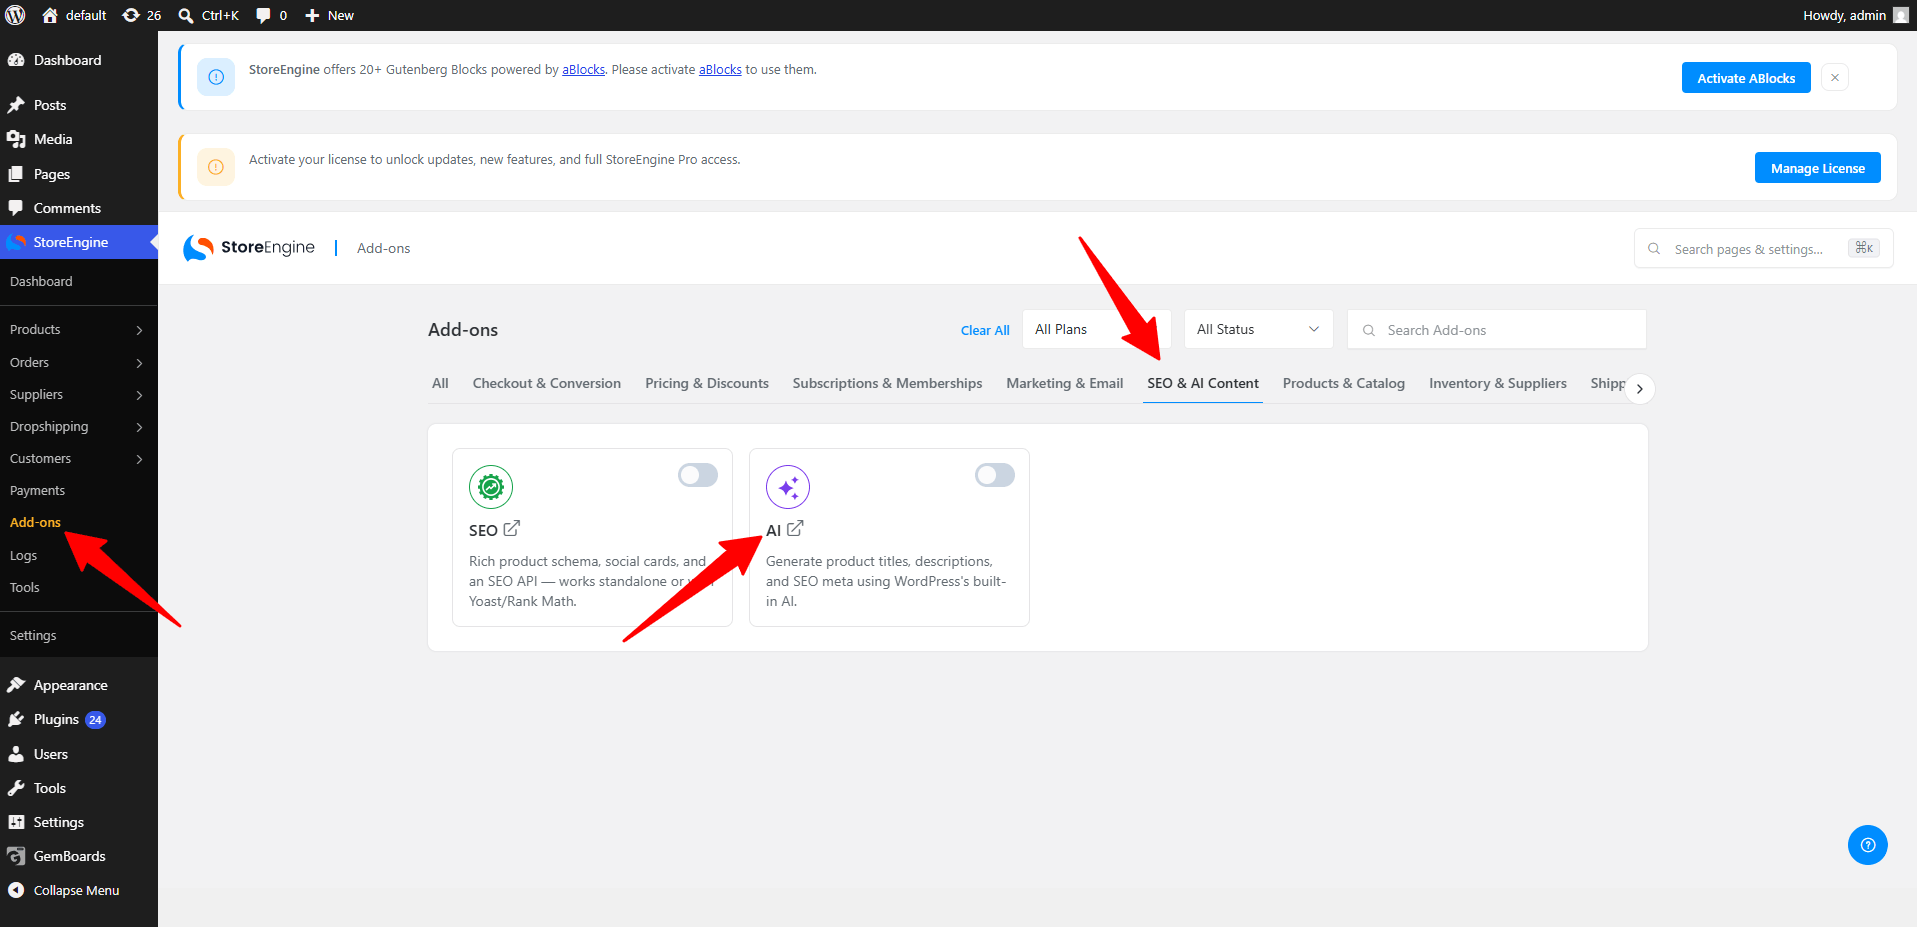Open the SEO add-on external link icon
The height and width of the screenshot is (927, 1917).
(x=512, y=528)
